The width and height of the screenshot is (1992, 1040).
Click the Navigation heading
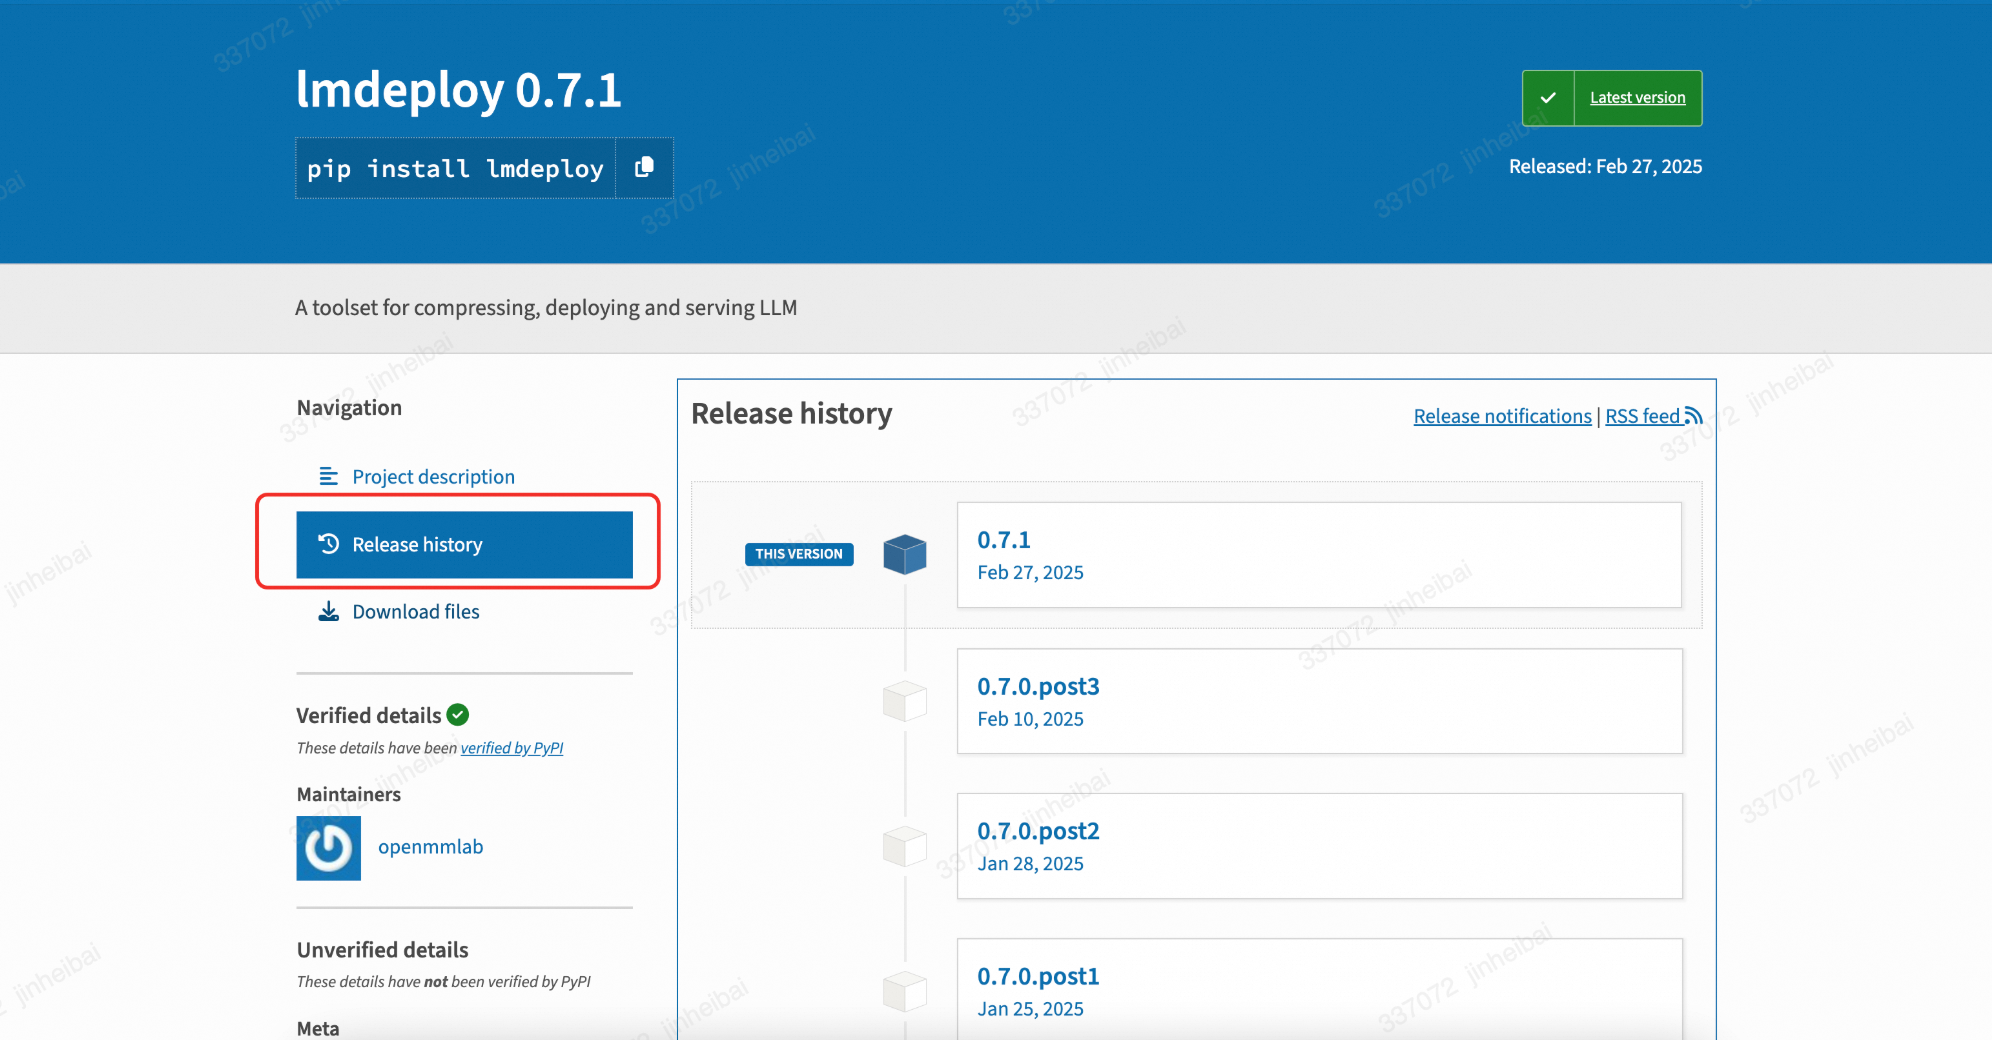pos(349,408)
